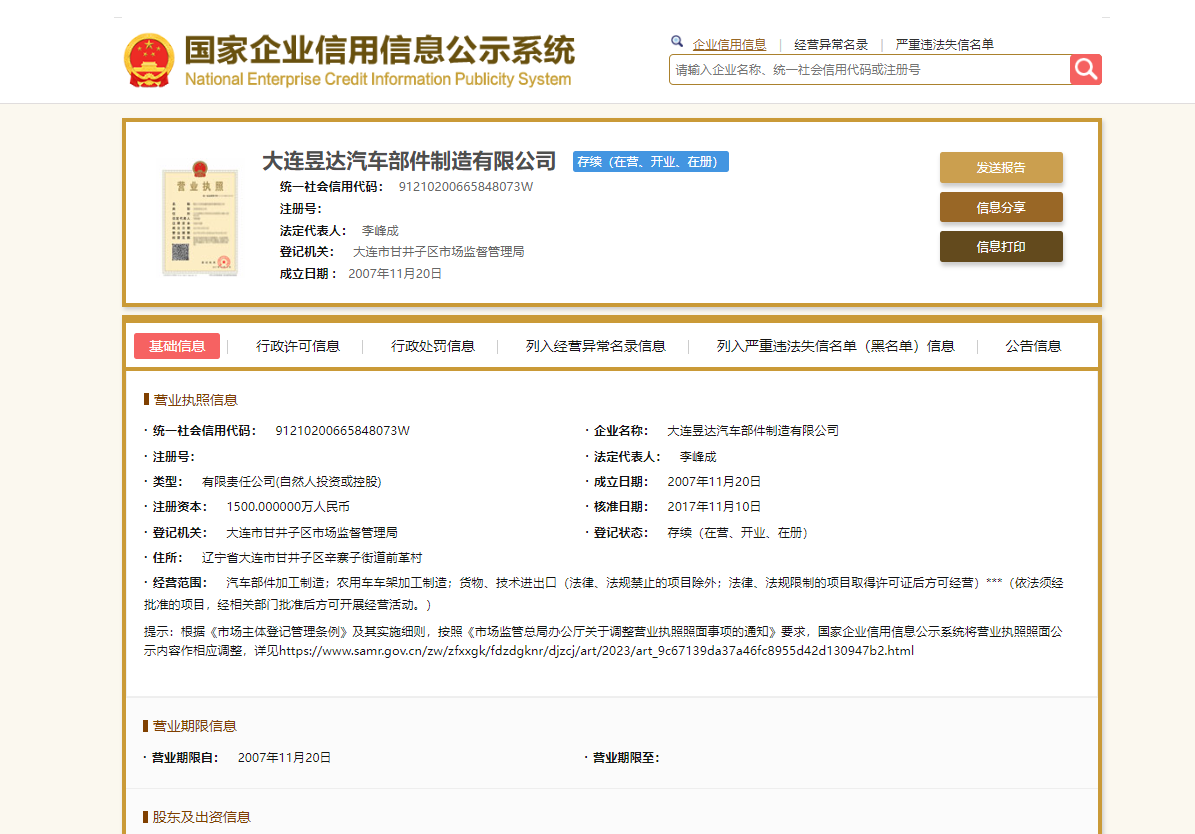
Task: Click the credit code value in the header card
Action: (466, 187)
